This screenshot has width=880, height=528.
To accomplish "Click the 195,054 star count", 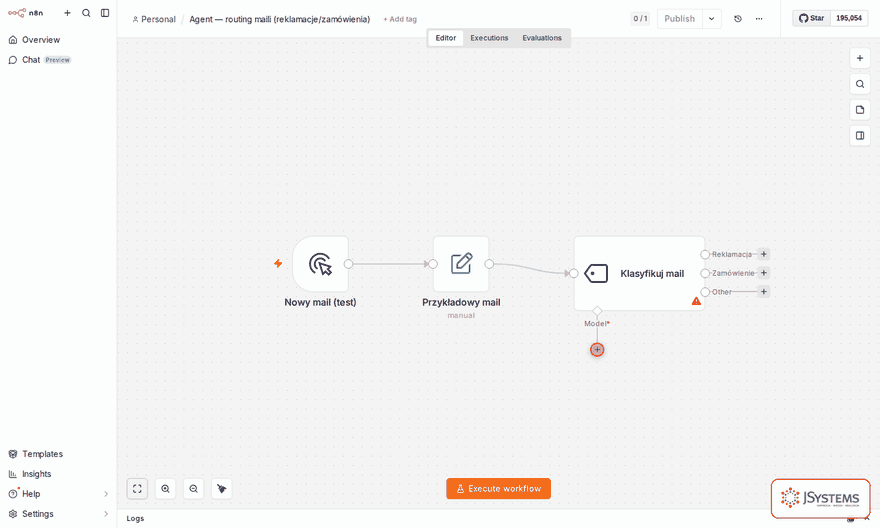I will tap(849, 18).
